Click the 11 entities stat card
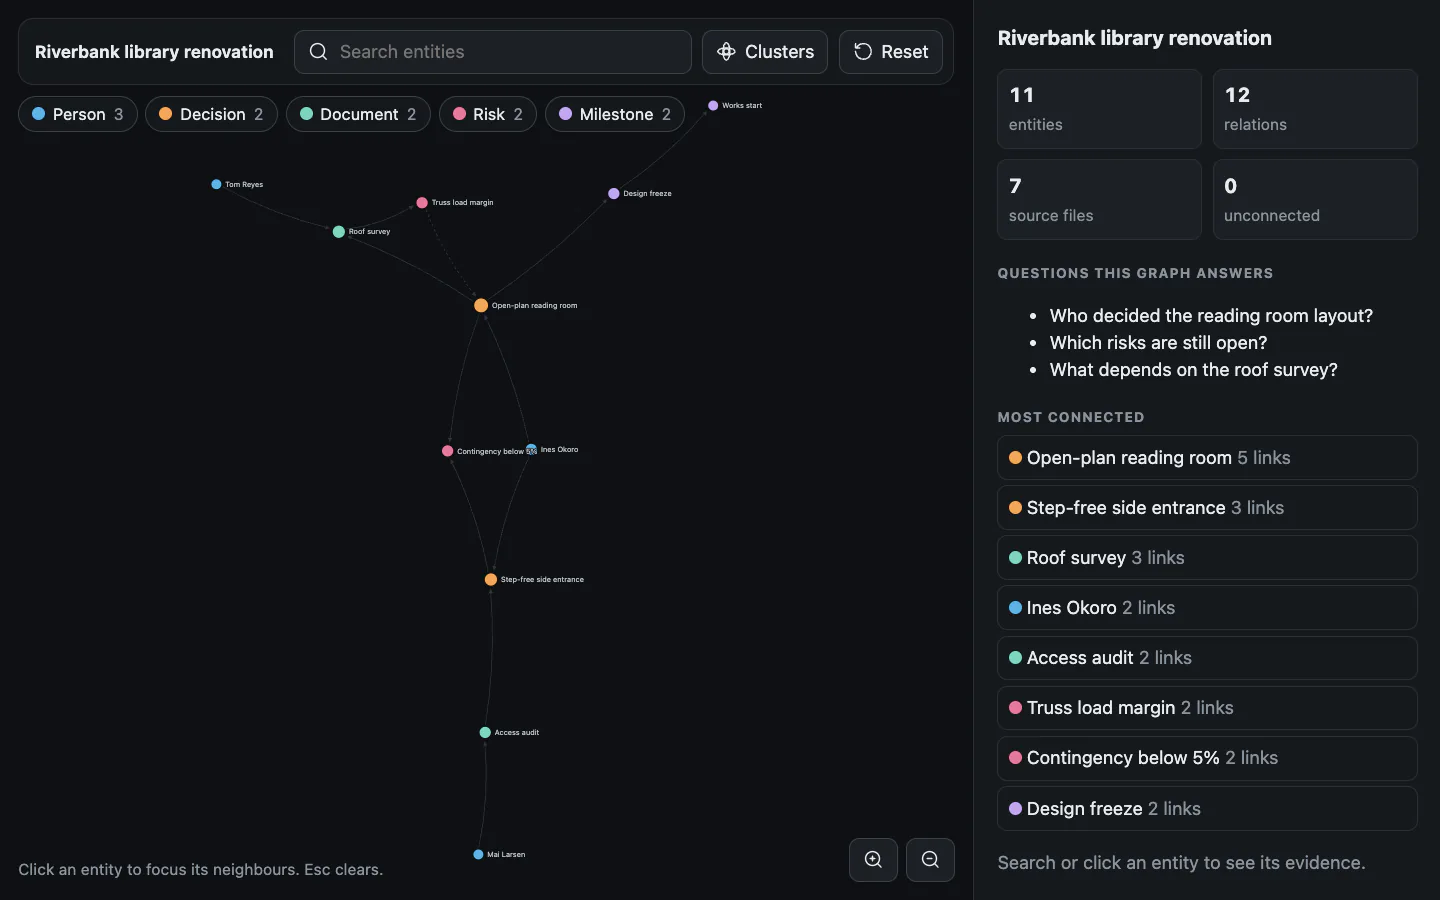 (x=1099, y=109)
